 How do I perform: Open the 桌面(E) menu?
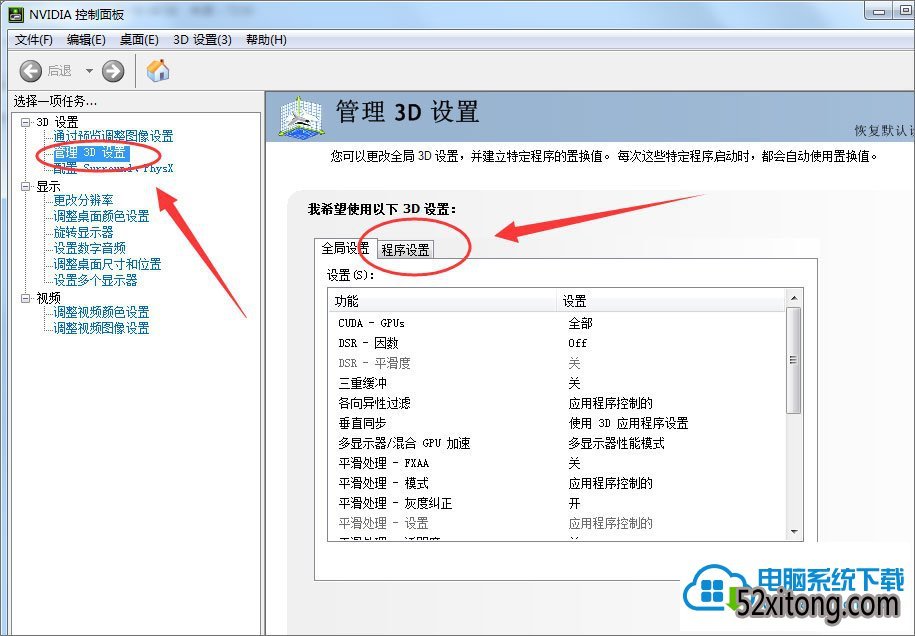pyautogui.click(x=139, y=40)
